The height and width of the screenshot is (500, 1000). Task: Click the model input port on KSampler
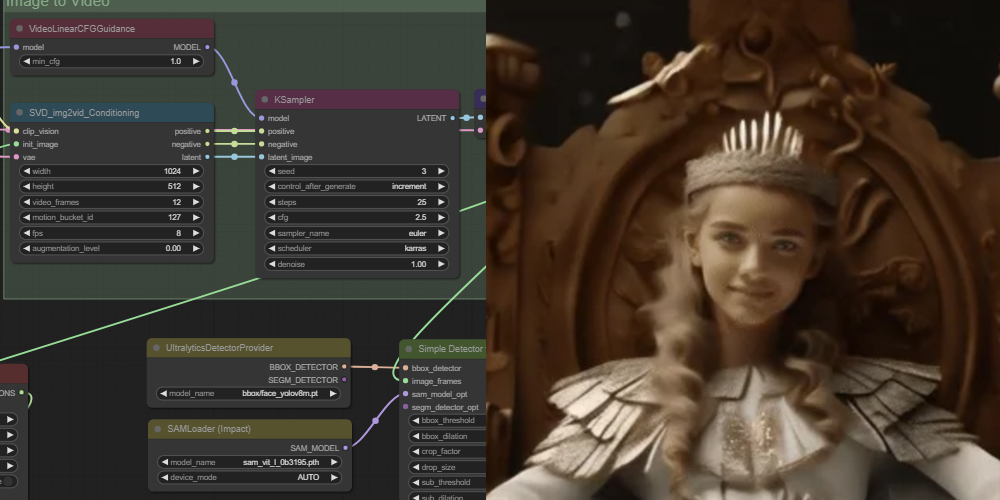point(261,118)
